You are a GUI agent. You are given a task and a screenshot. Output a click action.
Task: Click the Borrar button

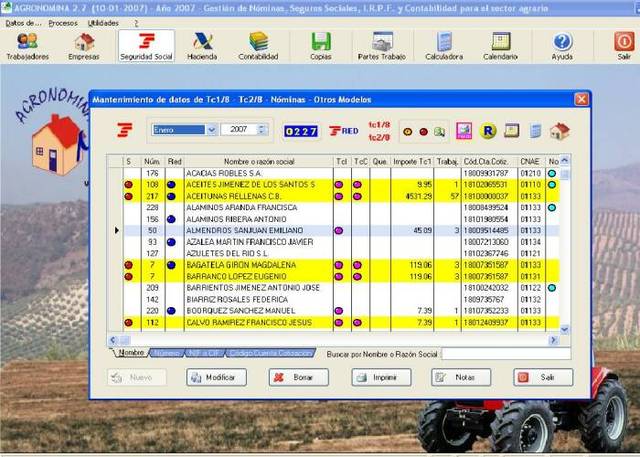coord(299,377)
